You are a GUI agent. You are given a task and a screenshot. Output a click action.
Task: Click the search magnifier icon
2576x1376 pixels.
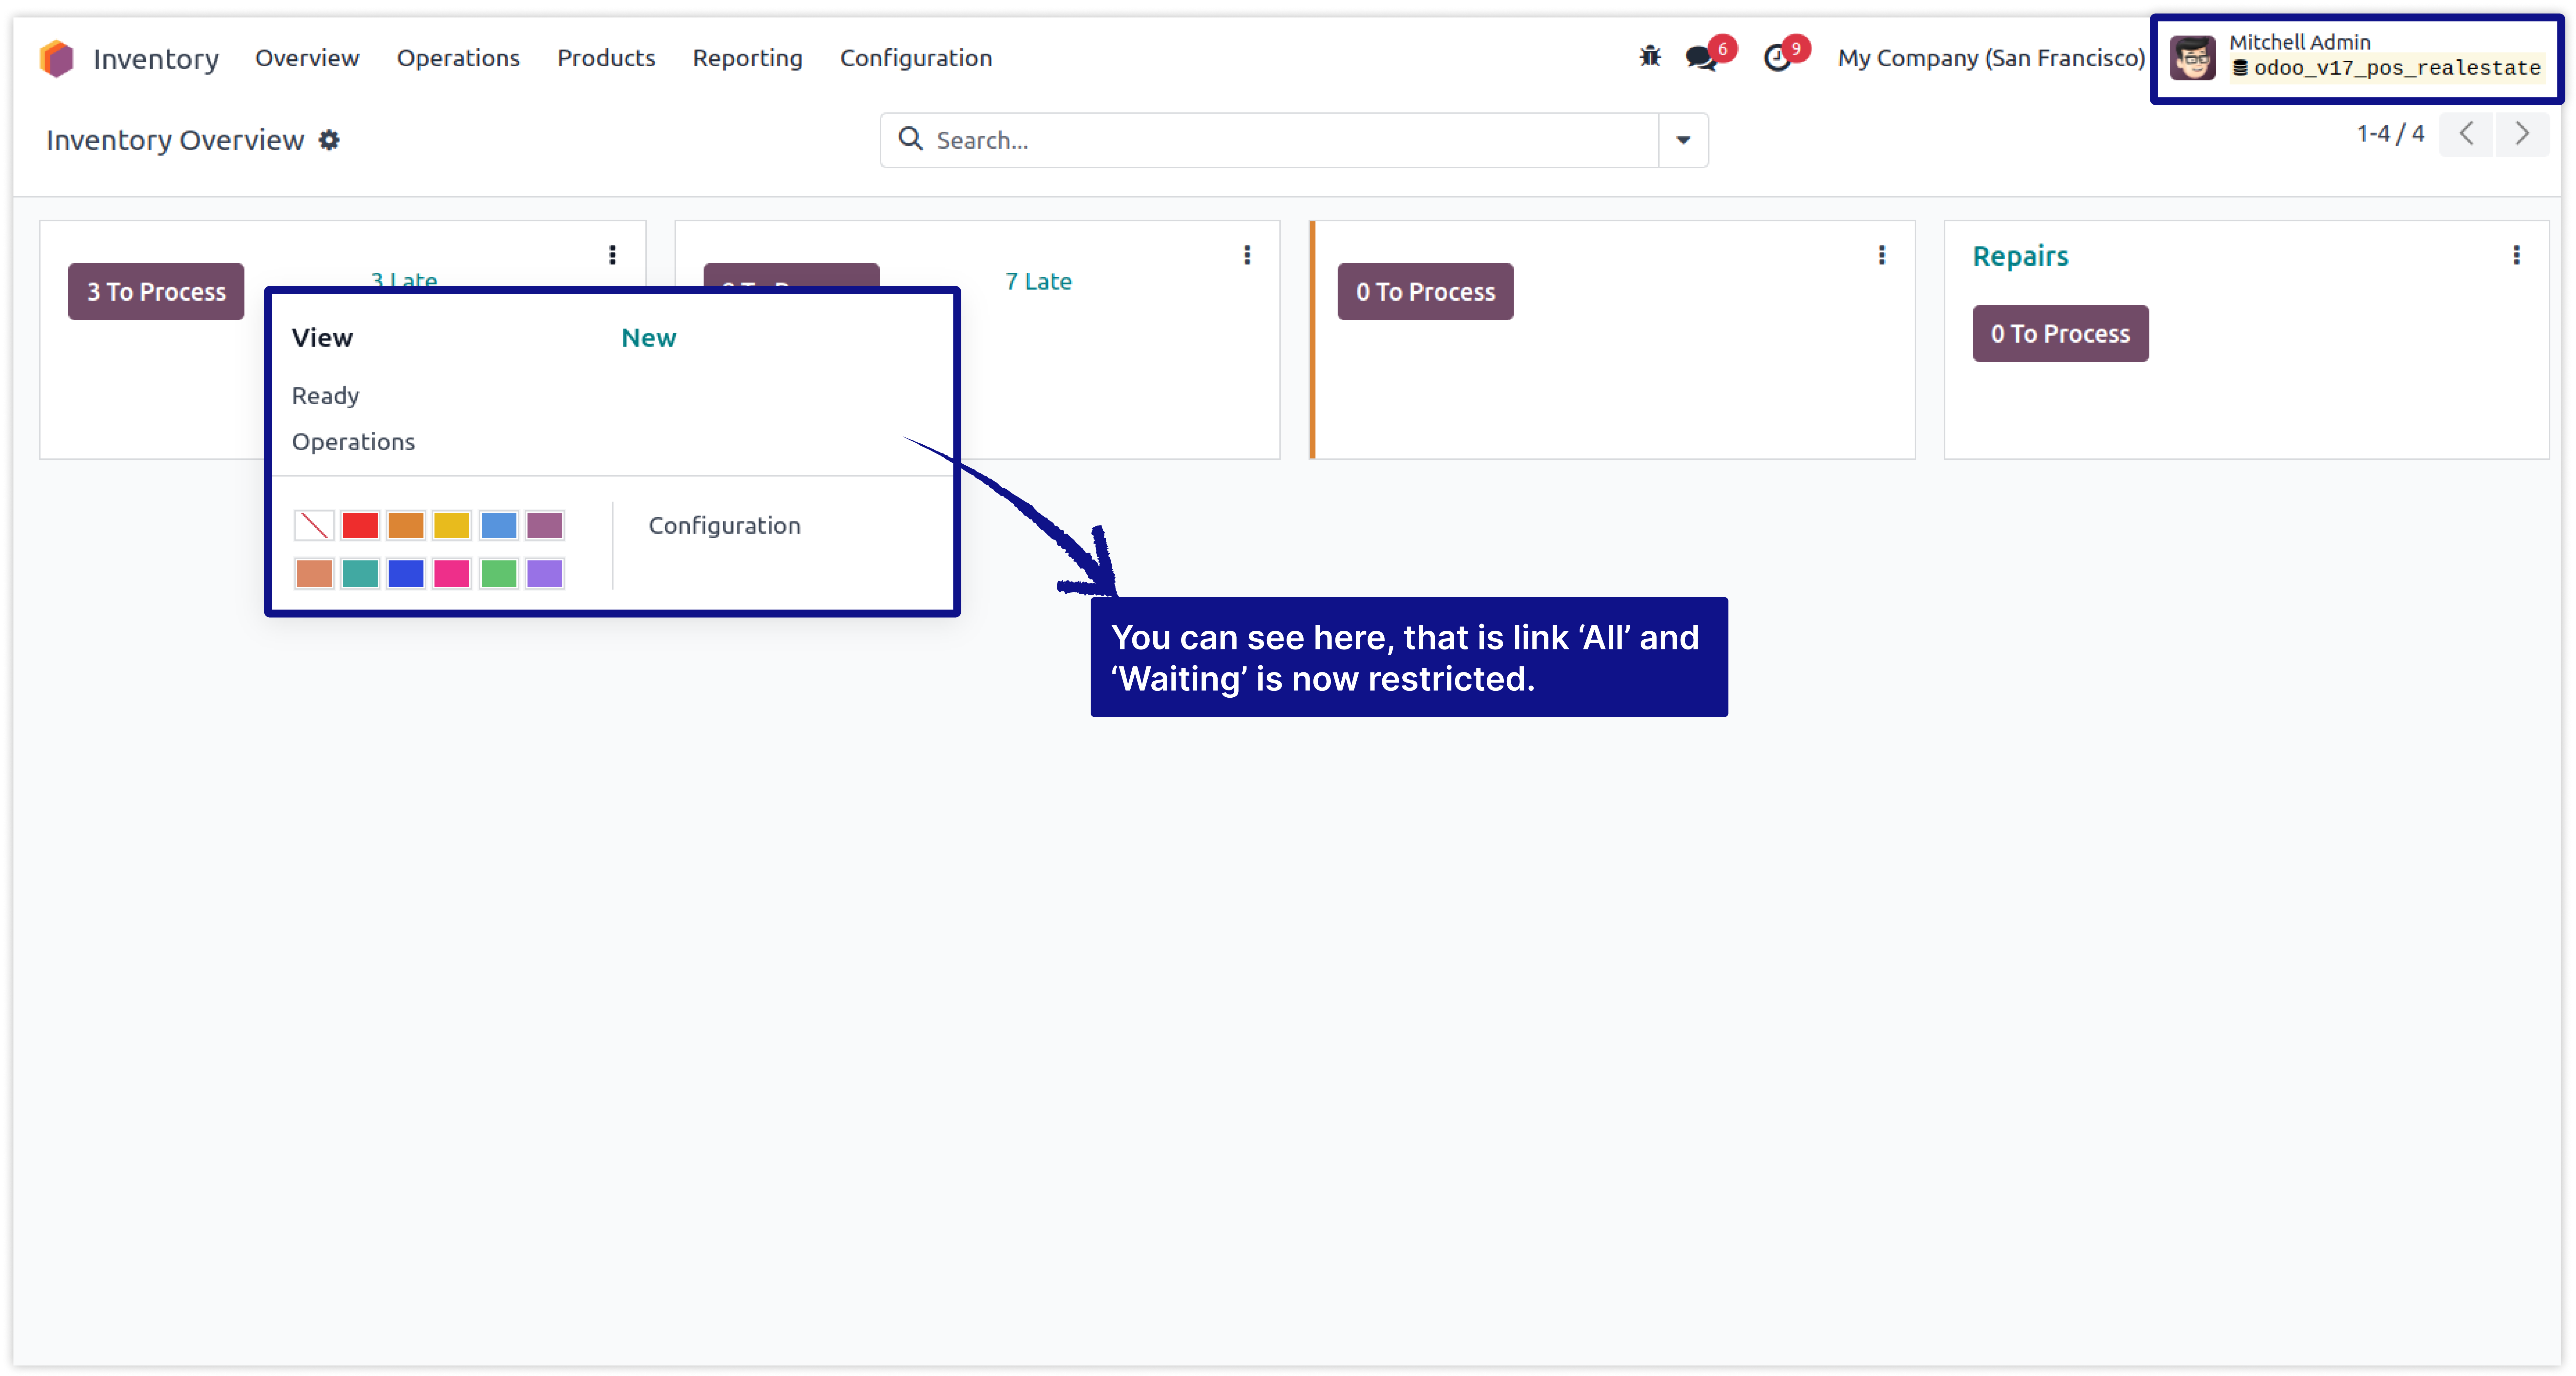tap(910, 139)
